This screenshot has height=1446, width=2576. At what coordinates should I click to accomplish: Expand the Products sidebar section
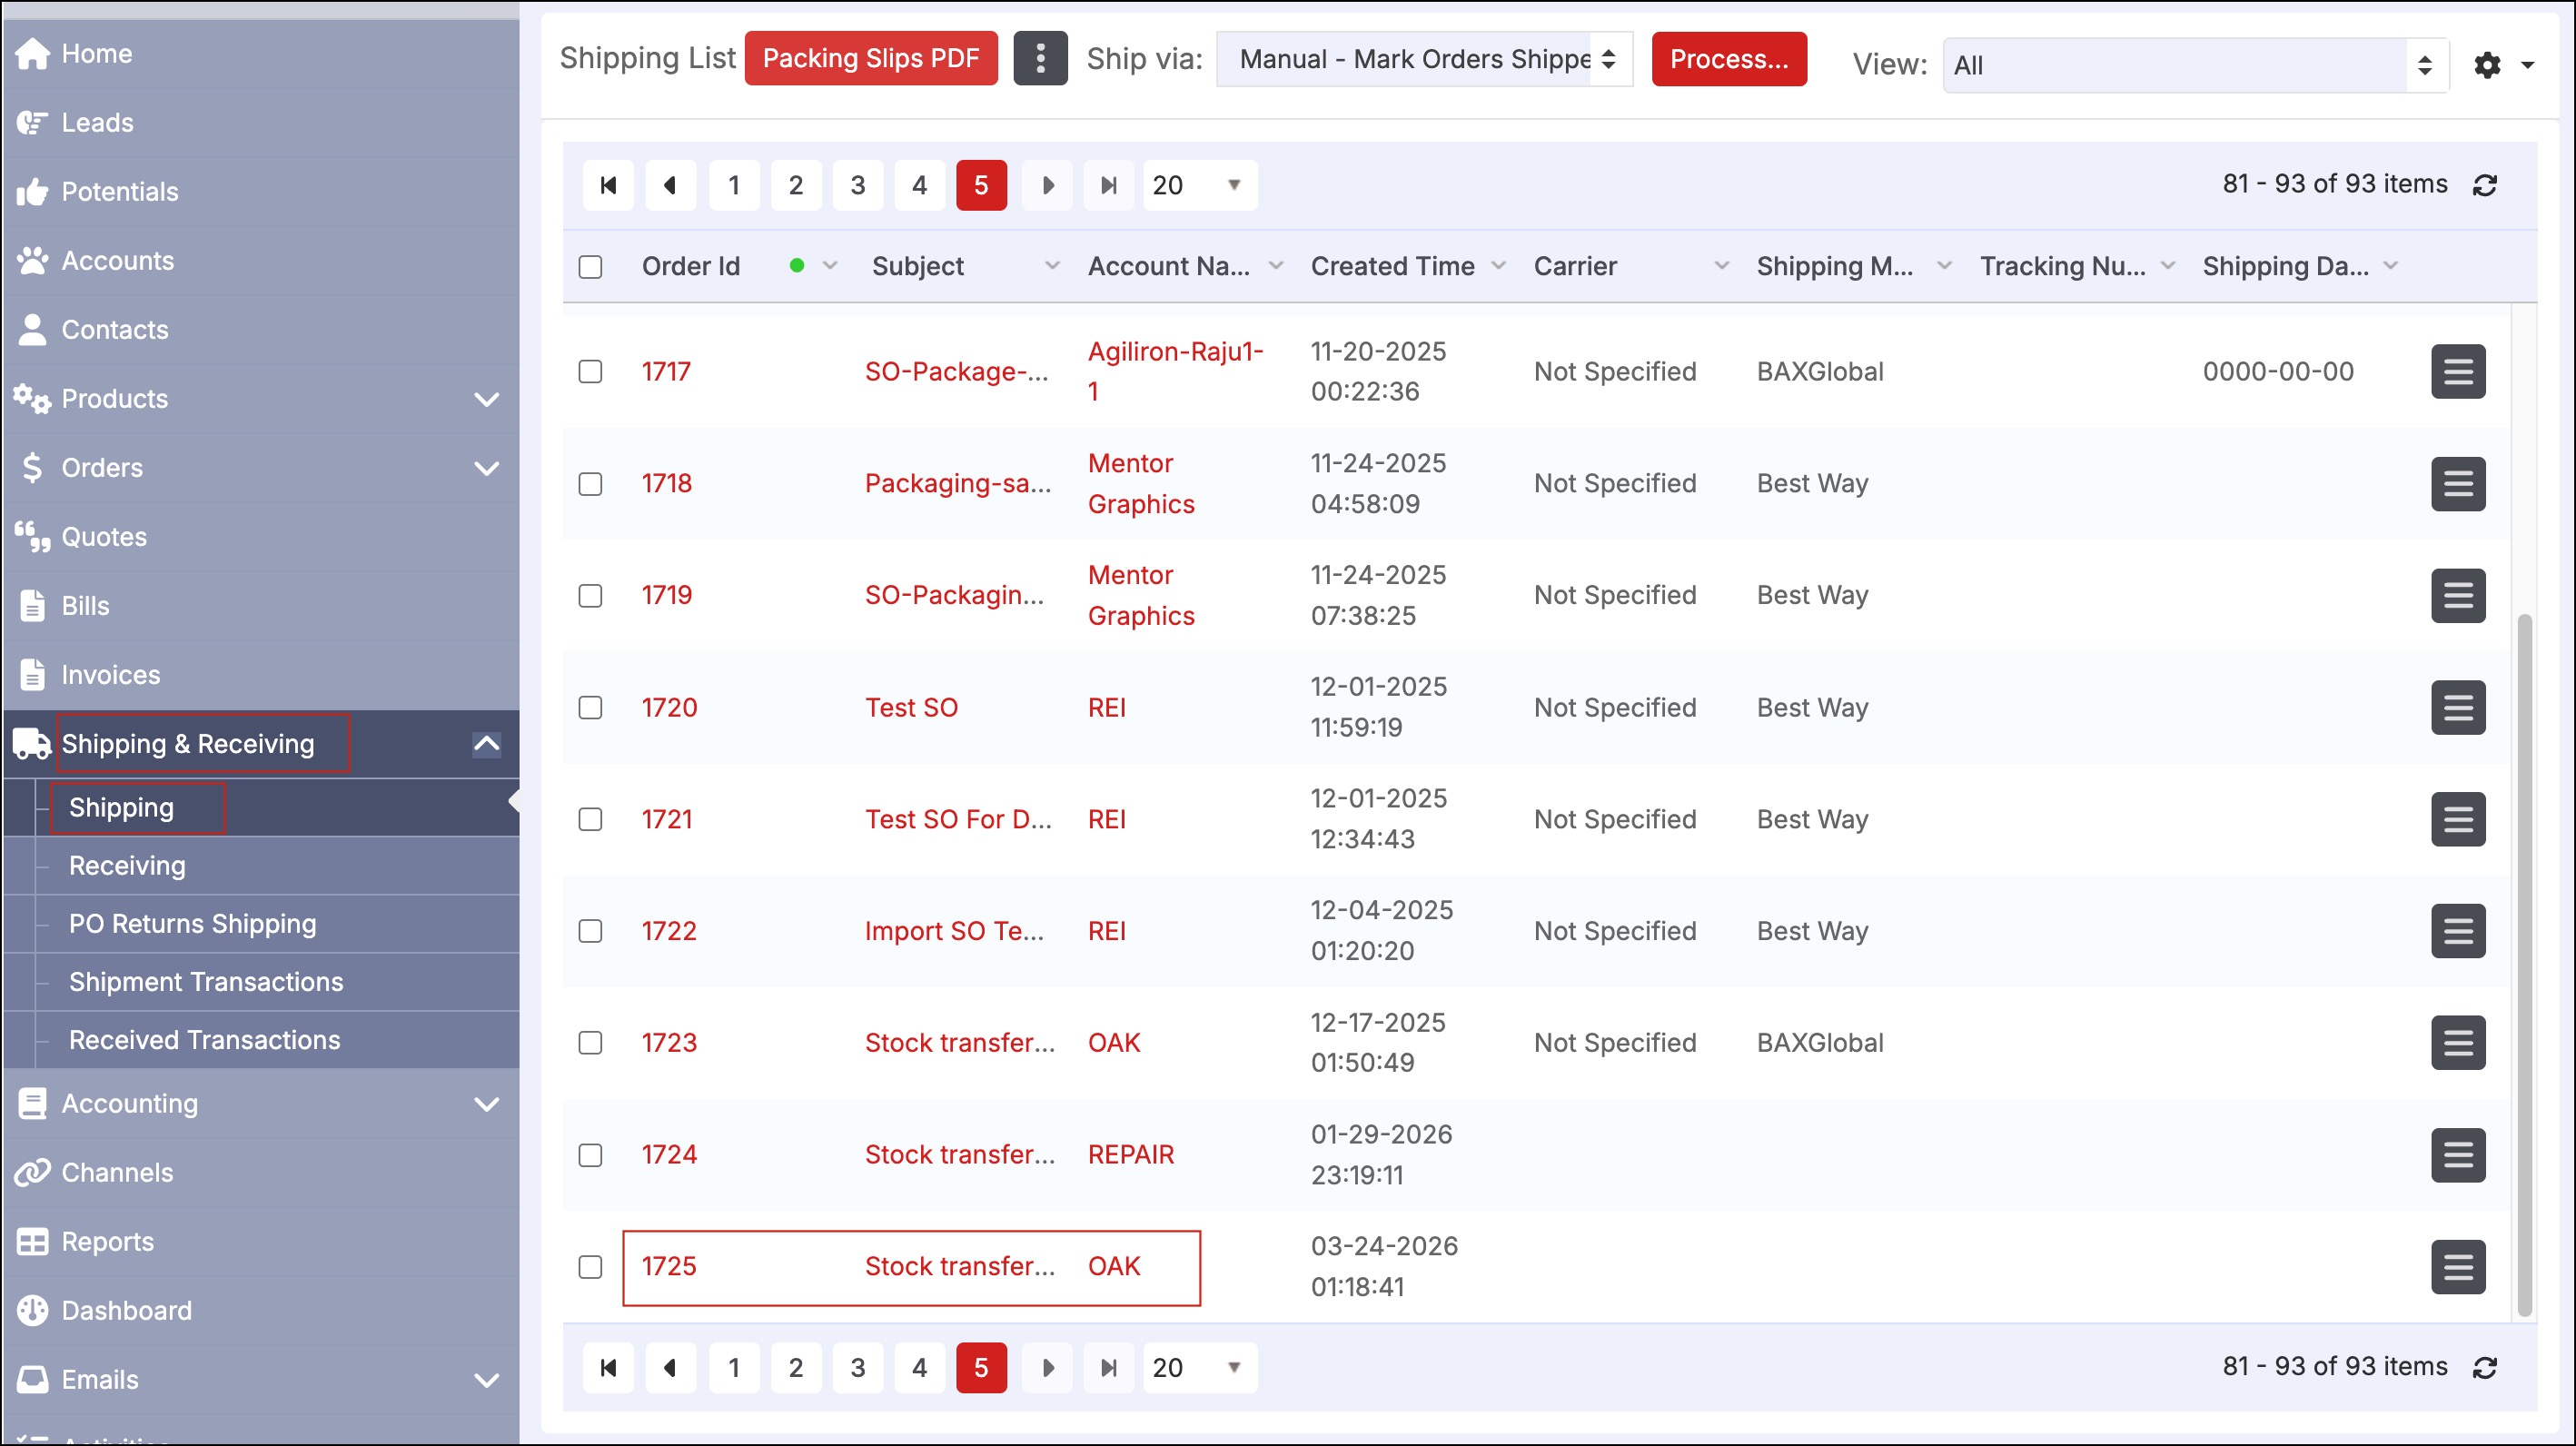click(x=486, y=399)
